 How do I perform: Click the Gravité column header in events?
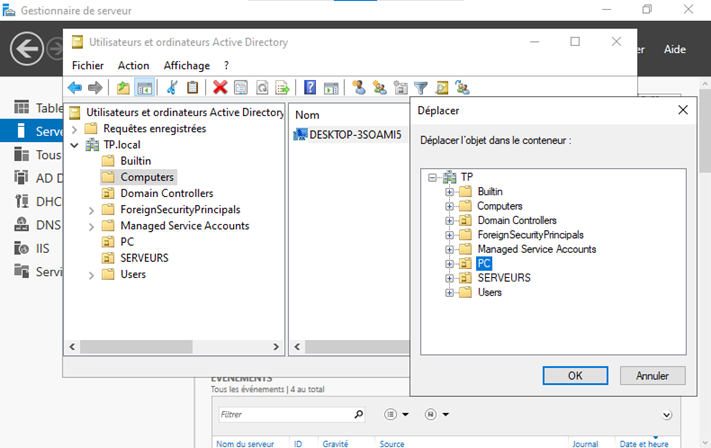coord(335,443)
